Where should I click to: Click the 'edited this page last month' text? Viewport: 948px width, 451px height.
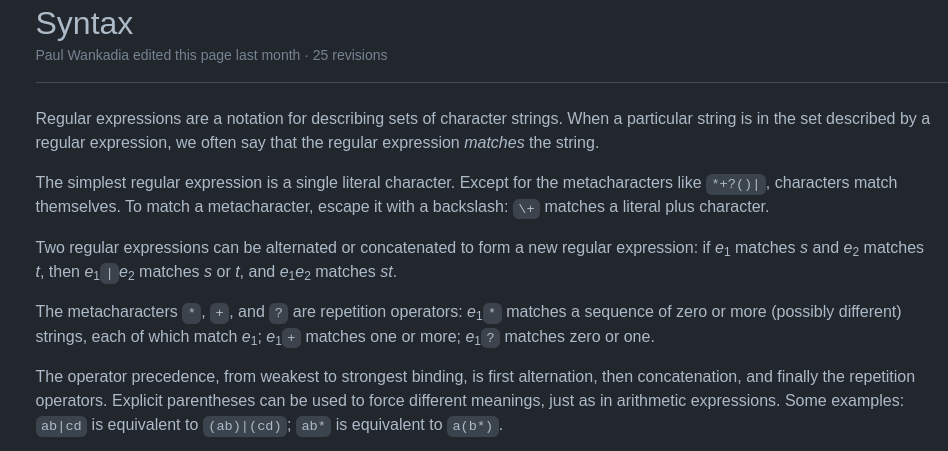tap(216, 55)
